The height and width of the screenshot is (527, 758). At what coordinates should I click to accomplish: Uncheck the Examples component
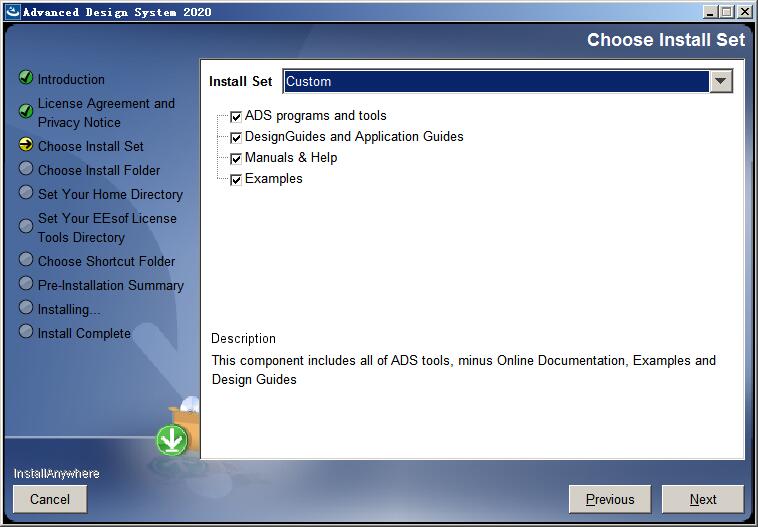point(236,180)
